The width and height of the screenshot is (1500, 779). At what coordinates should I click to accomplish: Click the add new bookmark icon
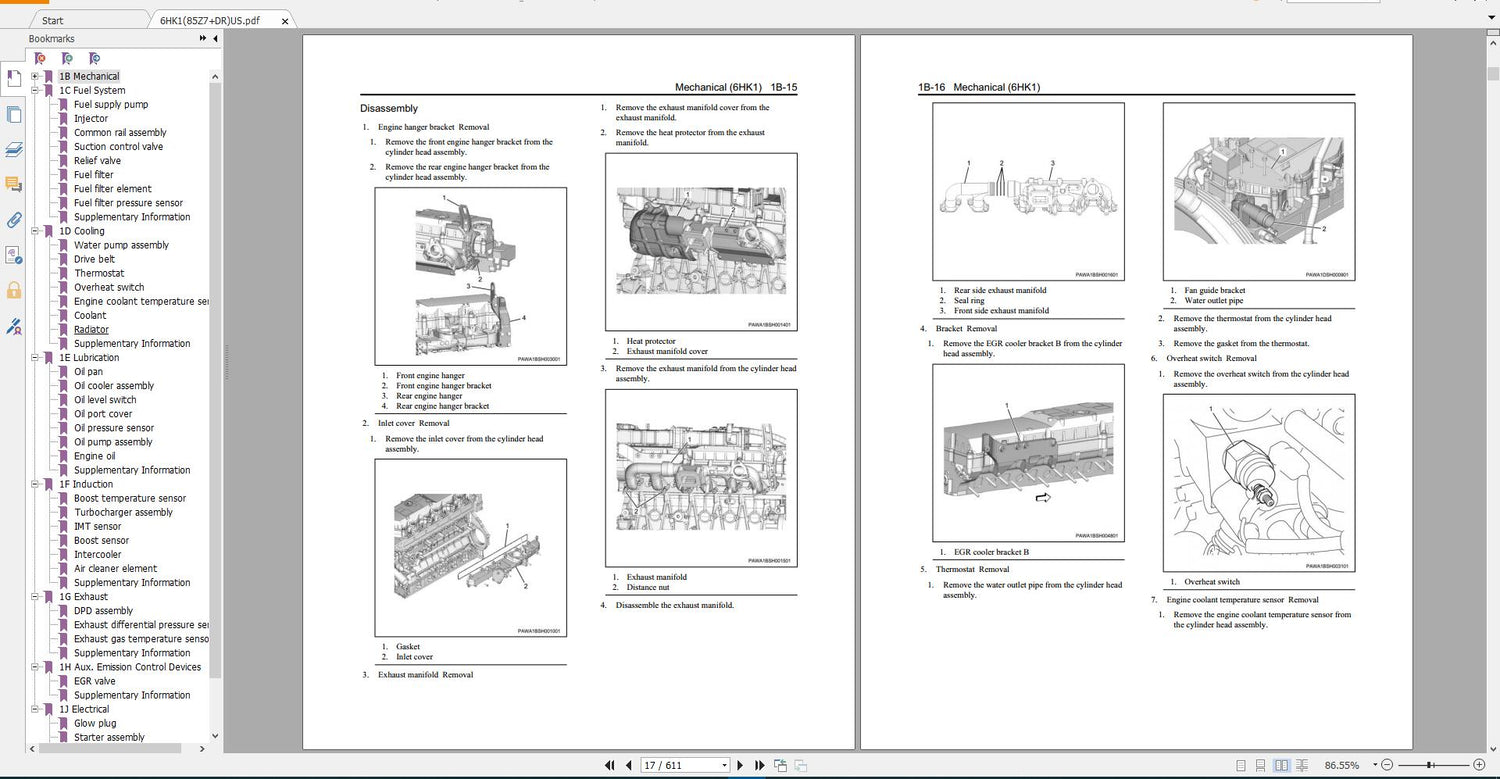[67, 59]
